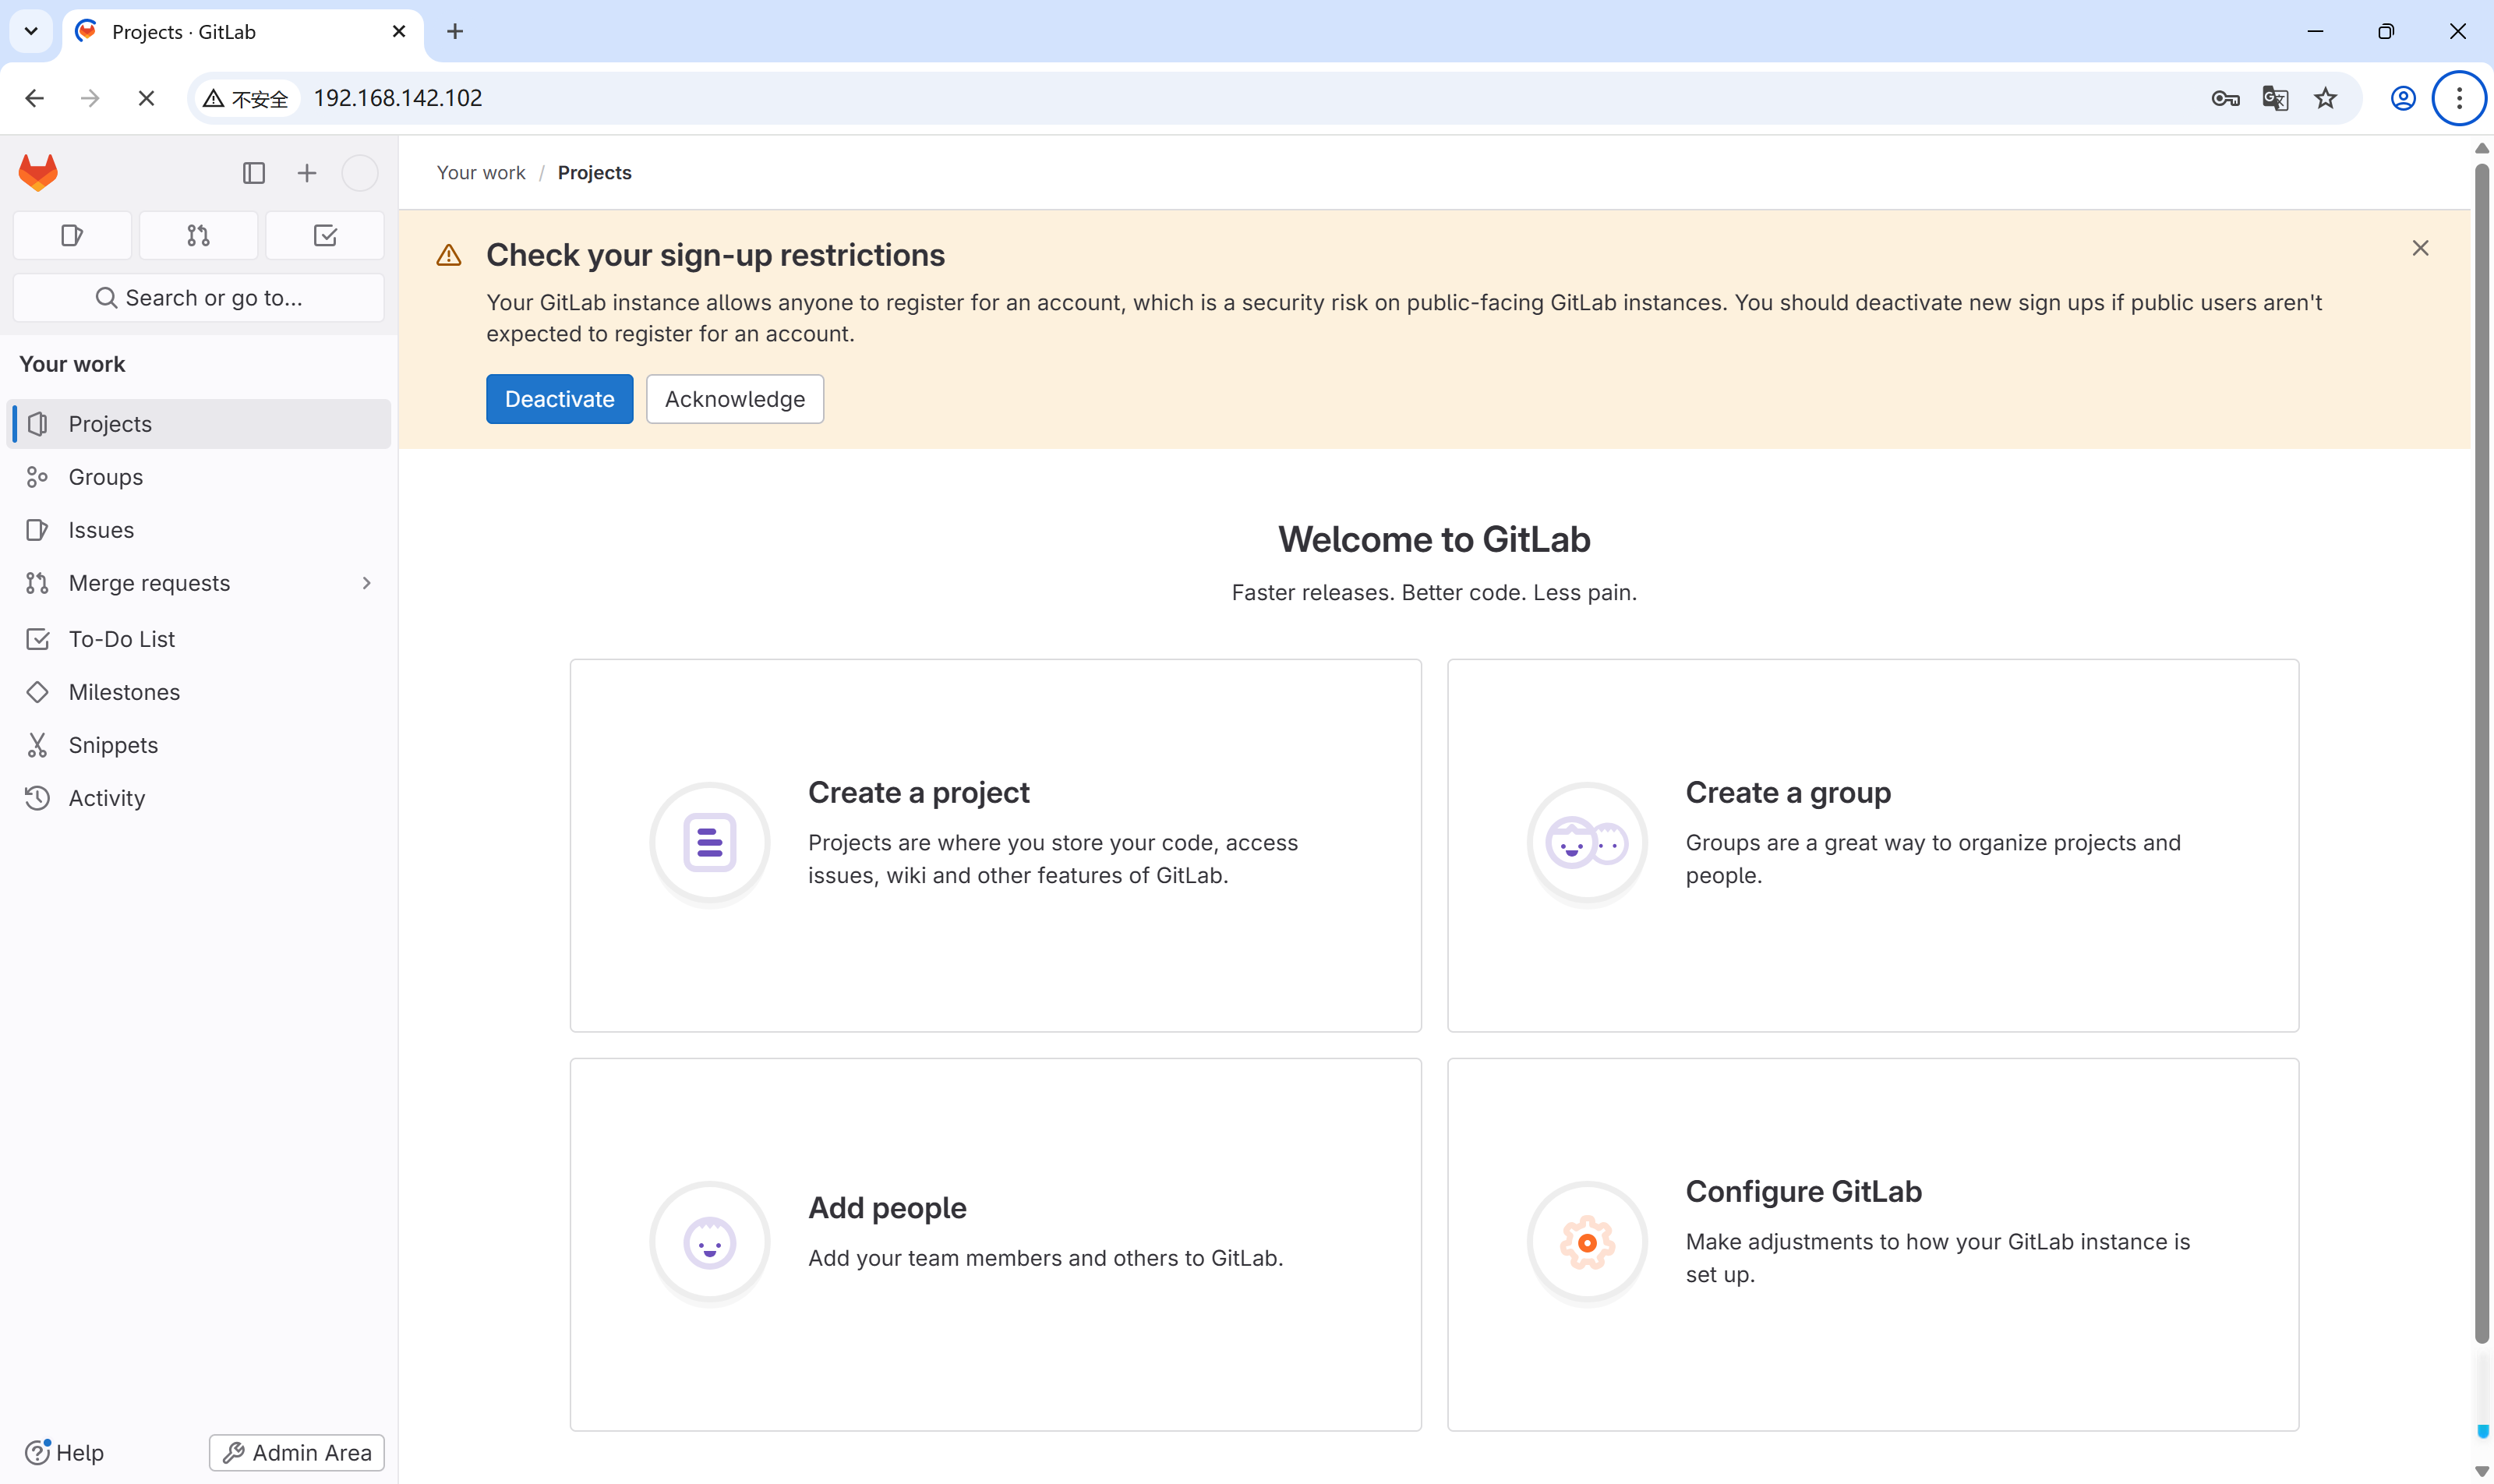Expand the Merge requests chevron
Image resolution: width=2494 pixels, height=1484 pixels.
(367, 583)
